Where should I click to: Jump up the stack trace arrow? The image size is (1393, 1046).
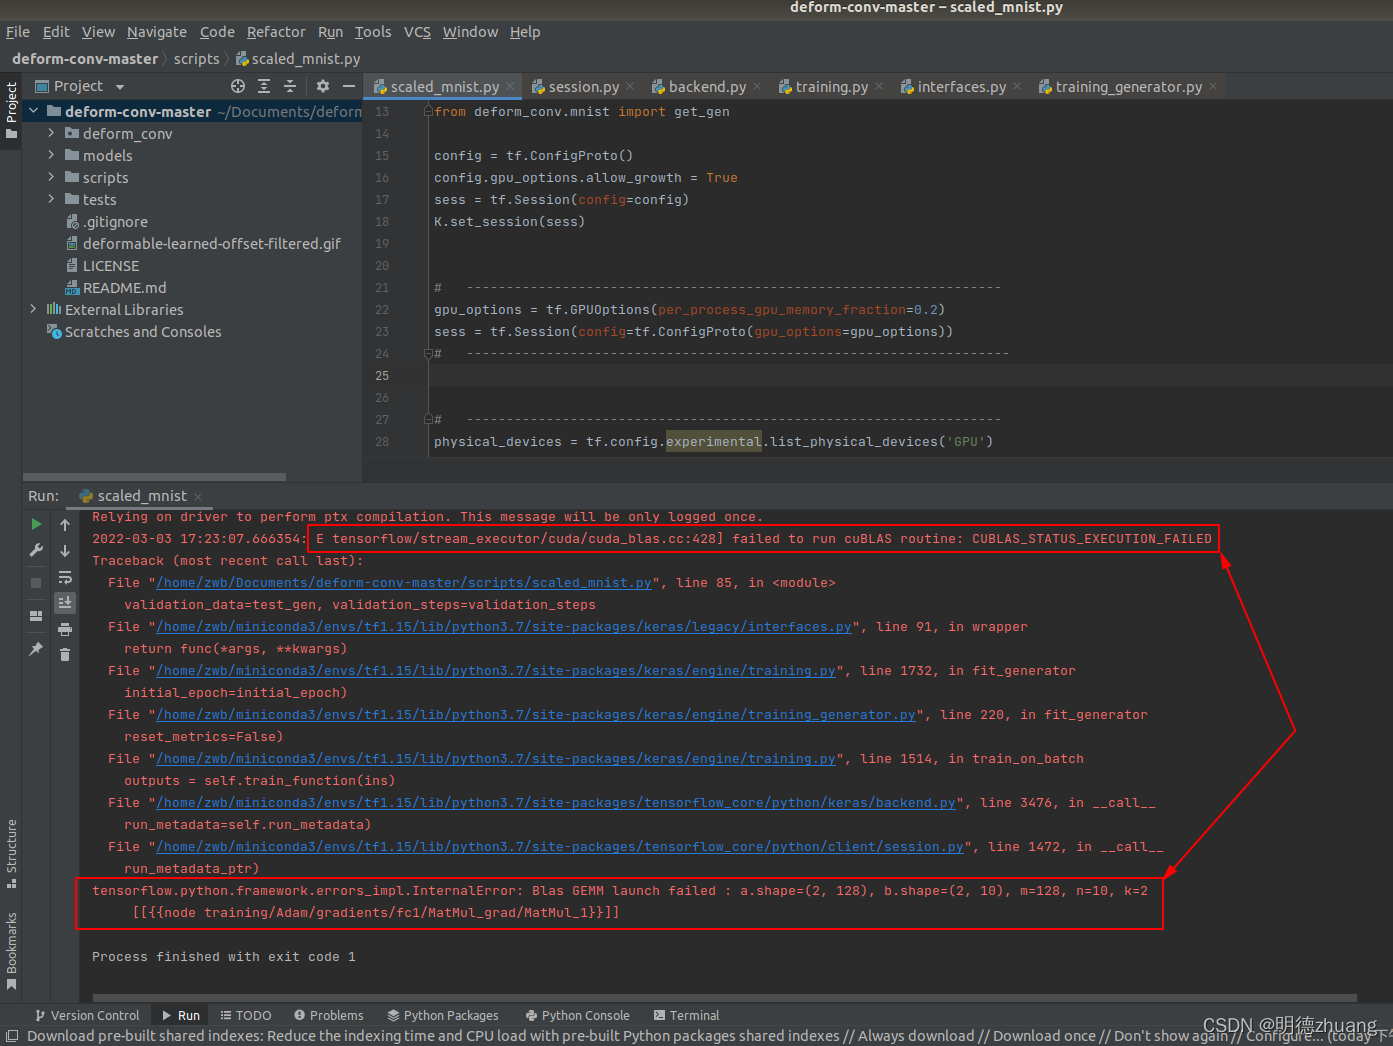pyautogui.click(x=65, y=524)
